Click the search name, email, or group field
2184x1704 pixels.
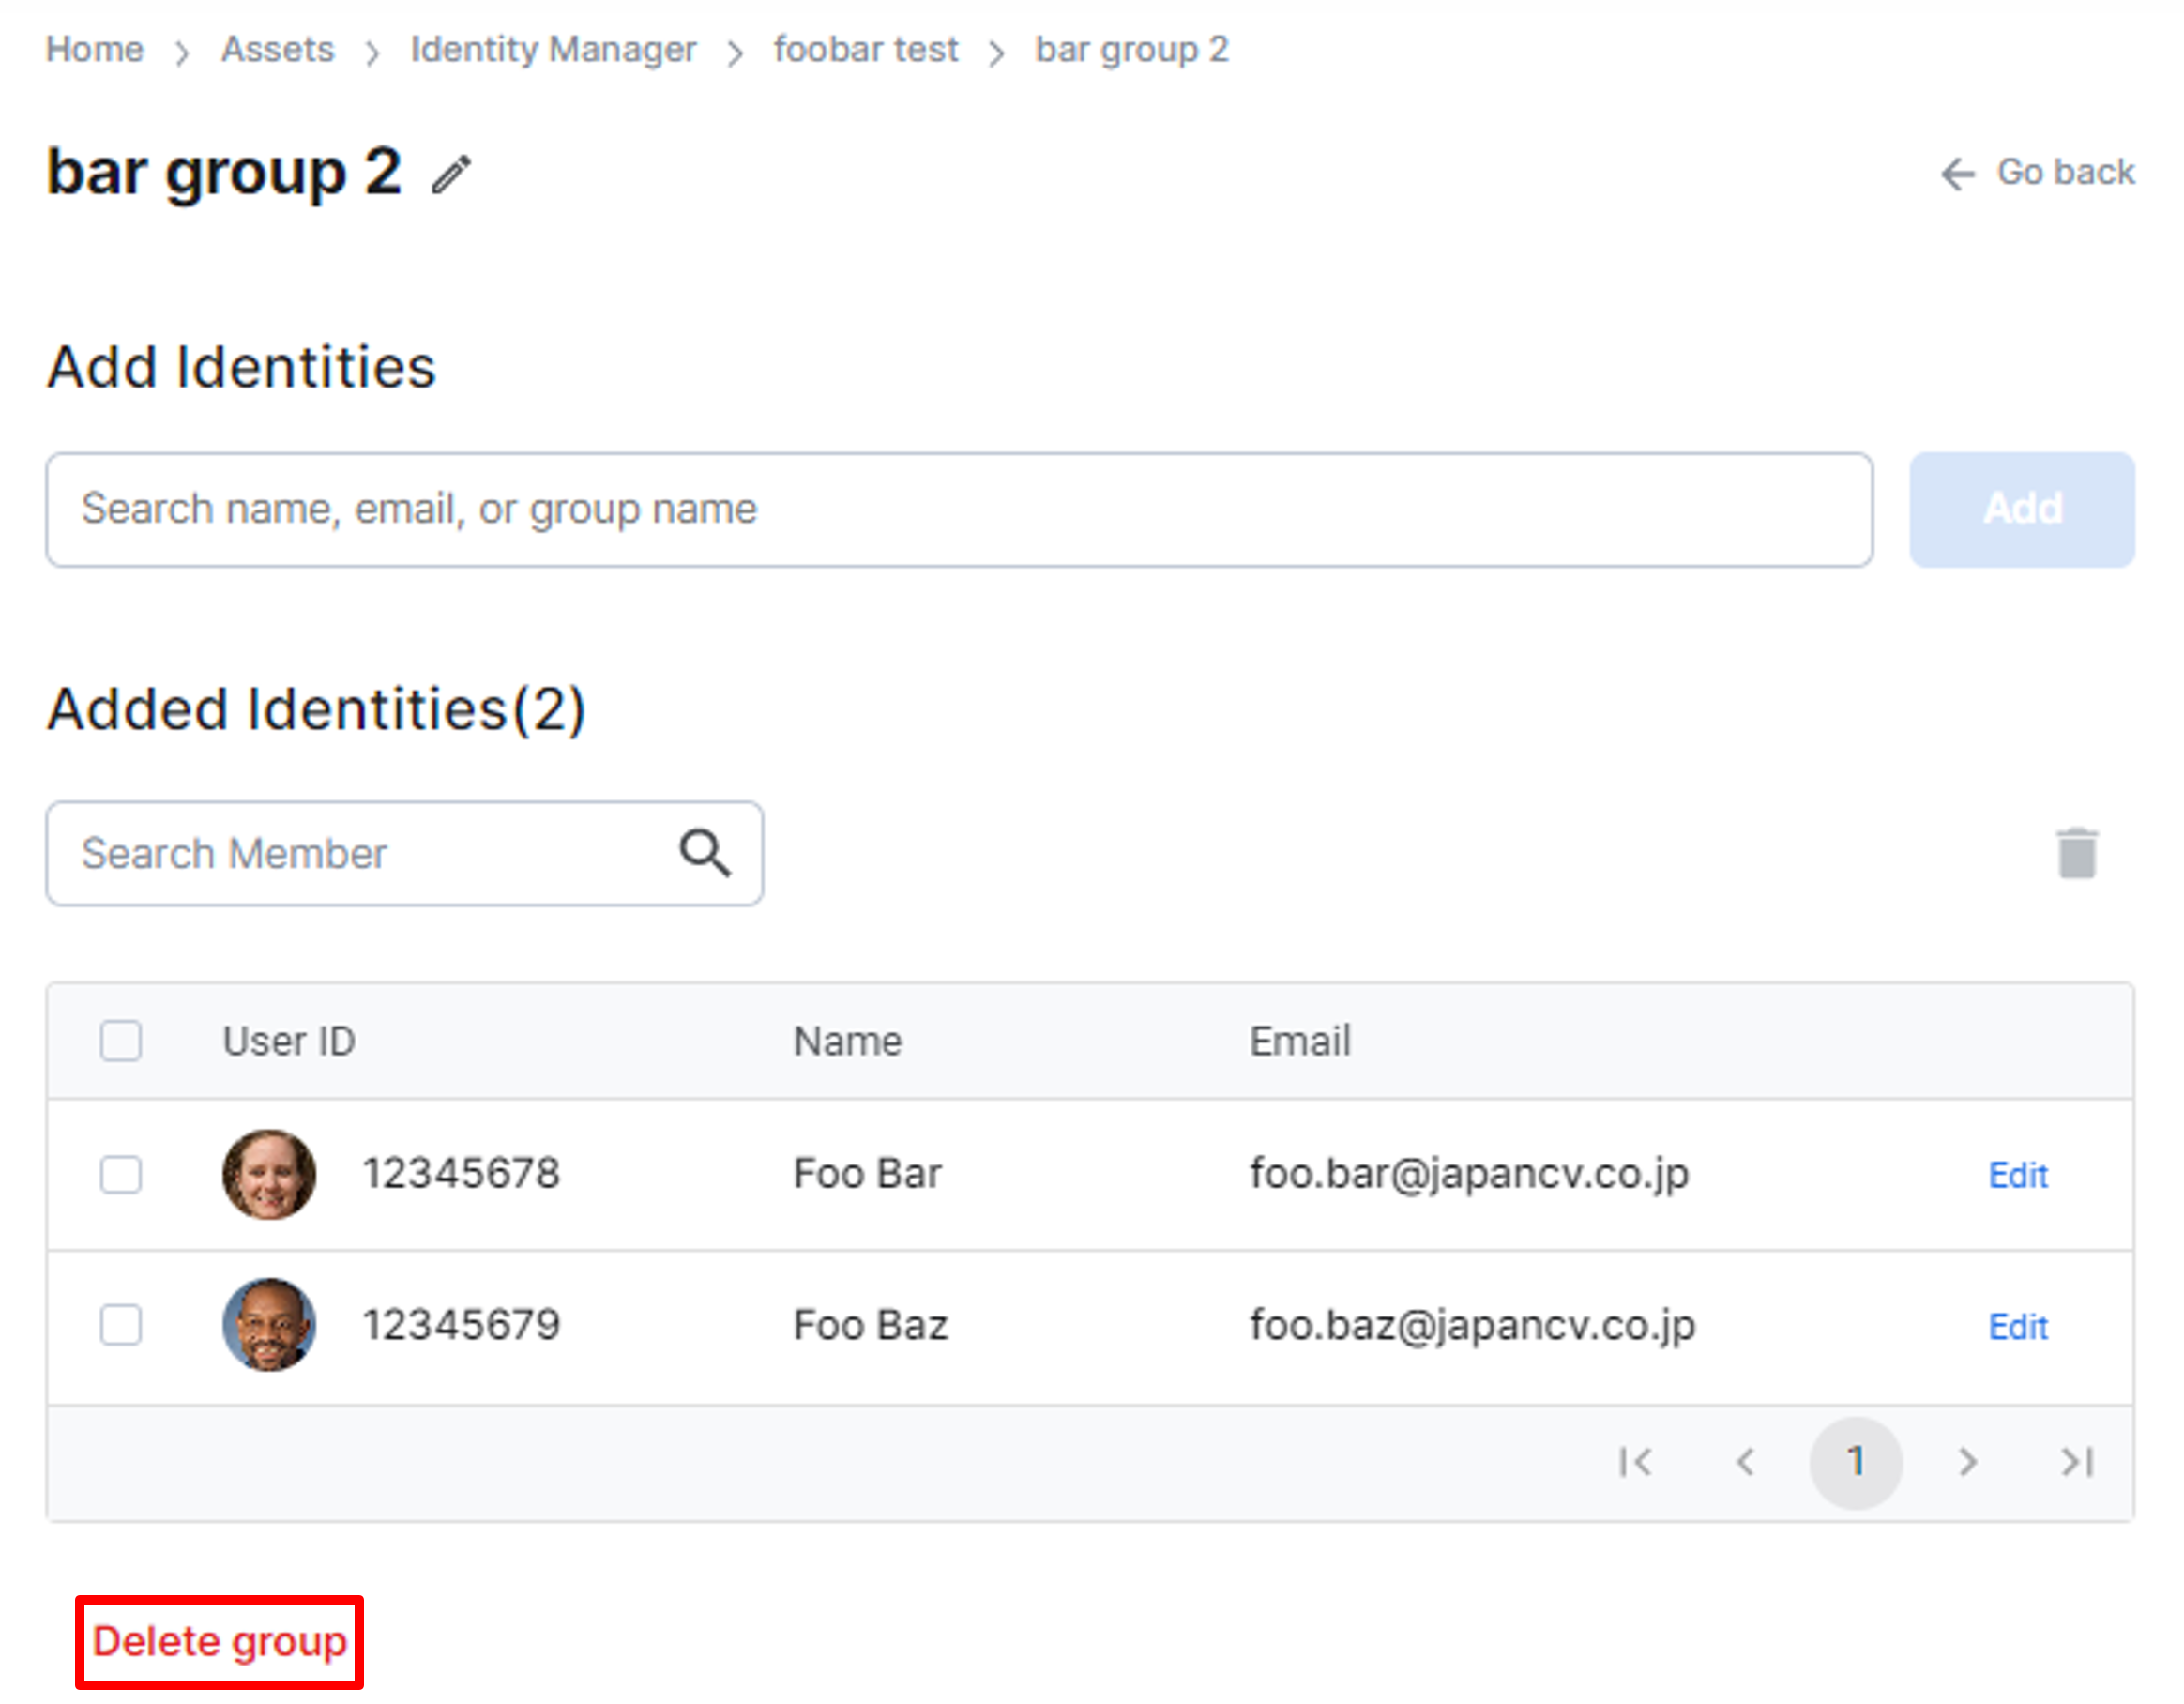tap(959, 509)
